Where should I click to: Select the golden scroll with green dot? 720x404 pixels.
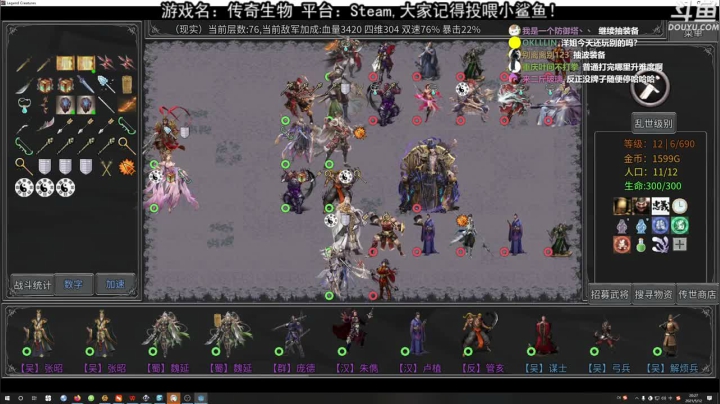coord(86,63)
